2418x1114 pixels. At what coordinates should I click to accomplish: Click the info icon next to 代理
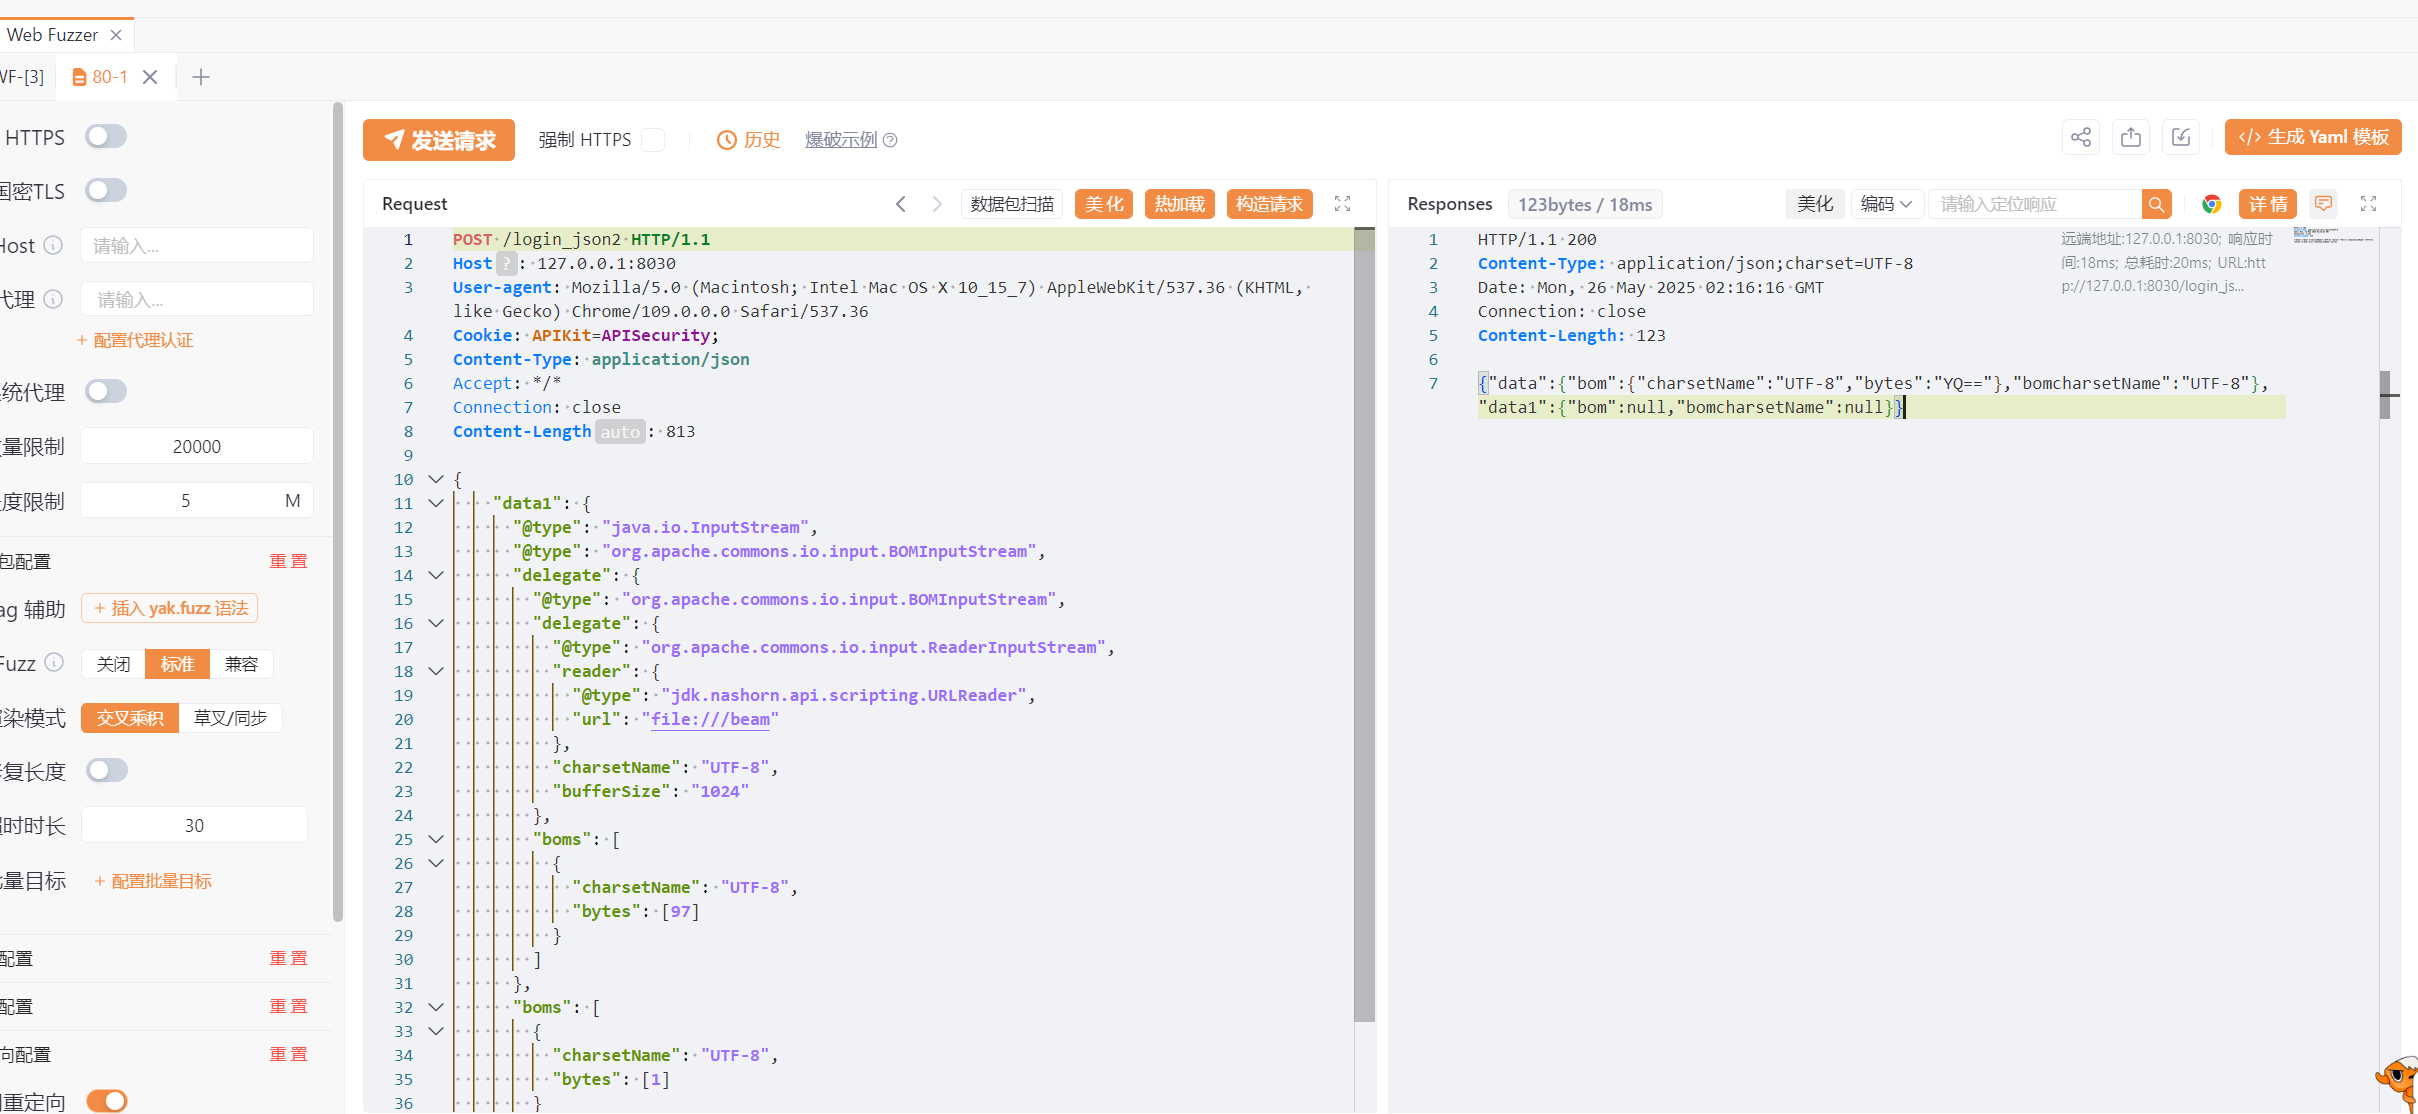(x=54, y=299)
